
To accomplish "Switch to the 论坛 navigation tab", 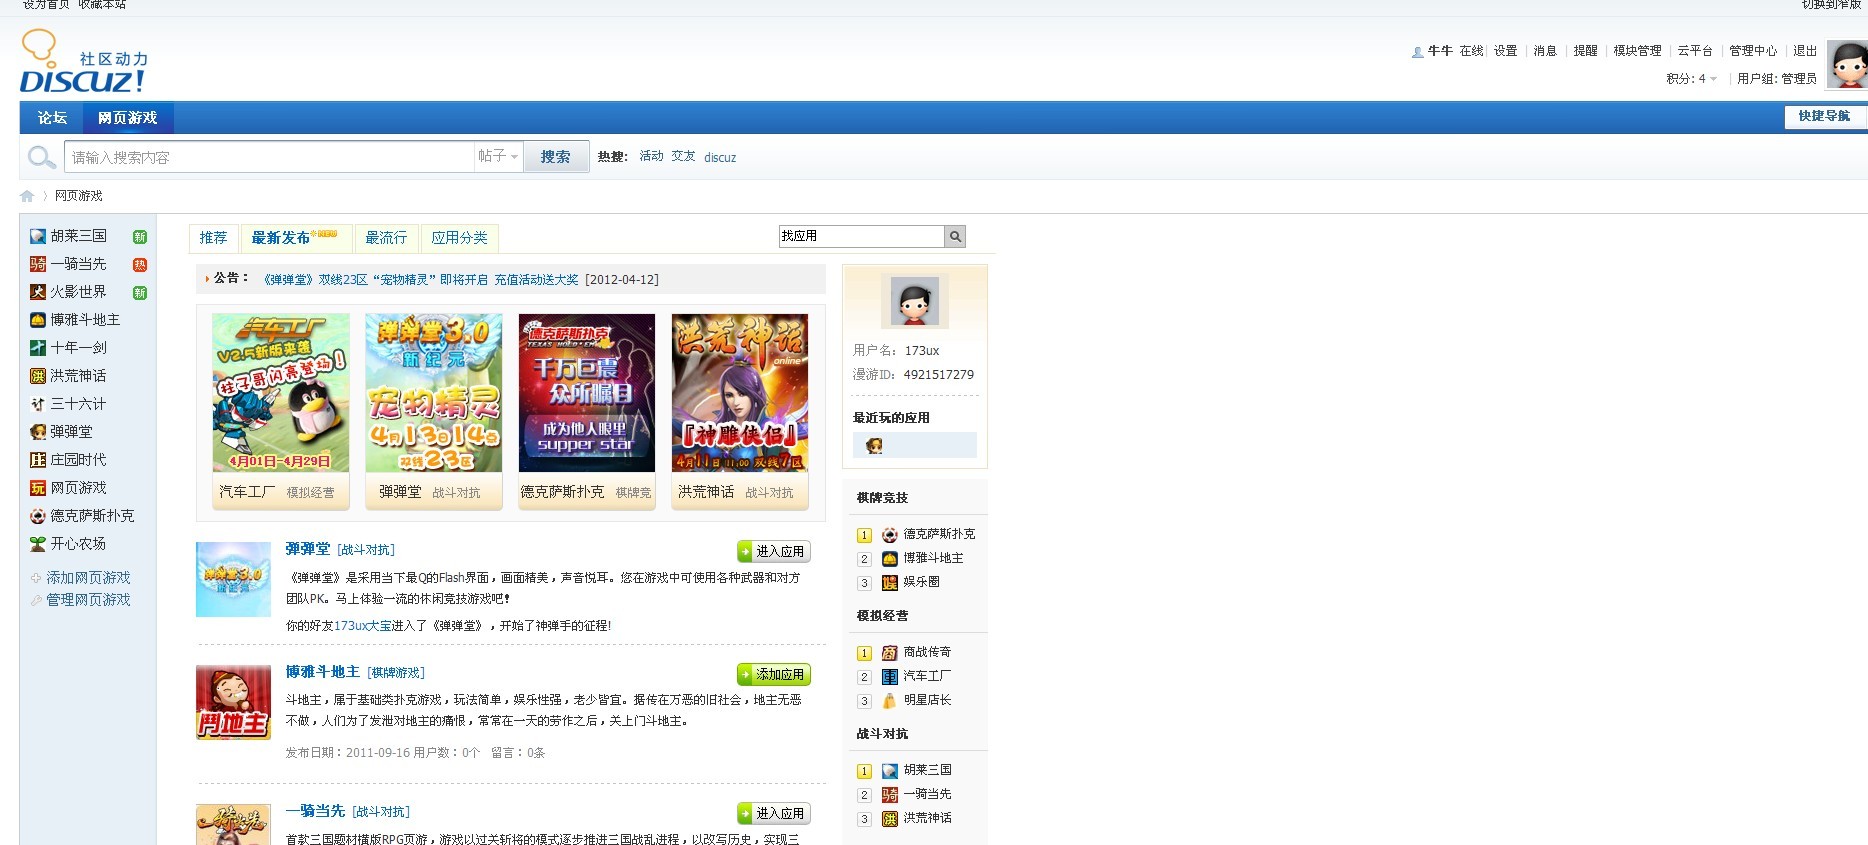I will pyautogui.click(x=52, y=118).
